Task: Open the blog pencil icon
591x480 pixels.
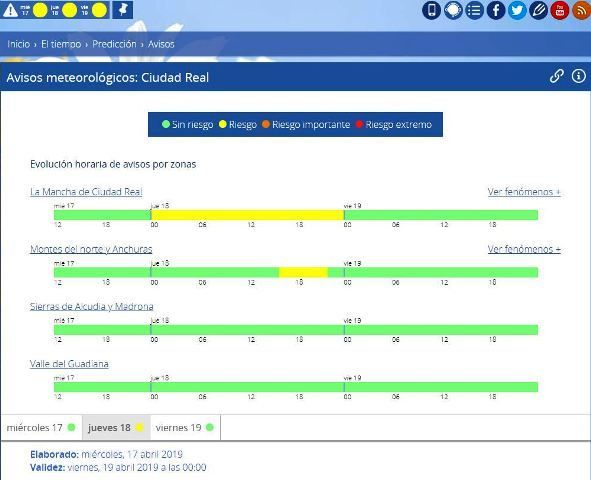Action: click(539, 10)
